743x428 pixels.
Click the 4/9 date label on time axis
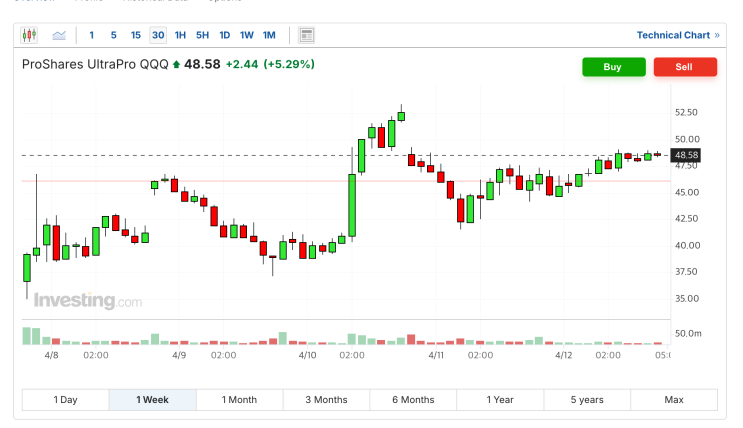pyautogui.click(x=179, y=355)
